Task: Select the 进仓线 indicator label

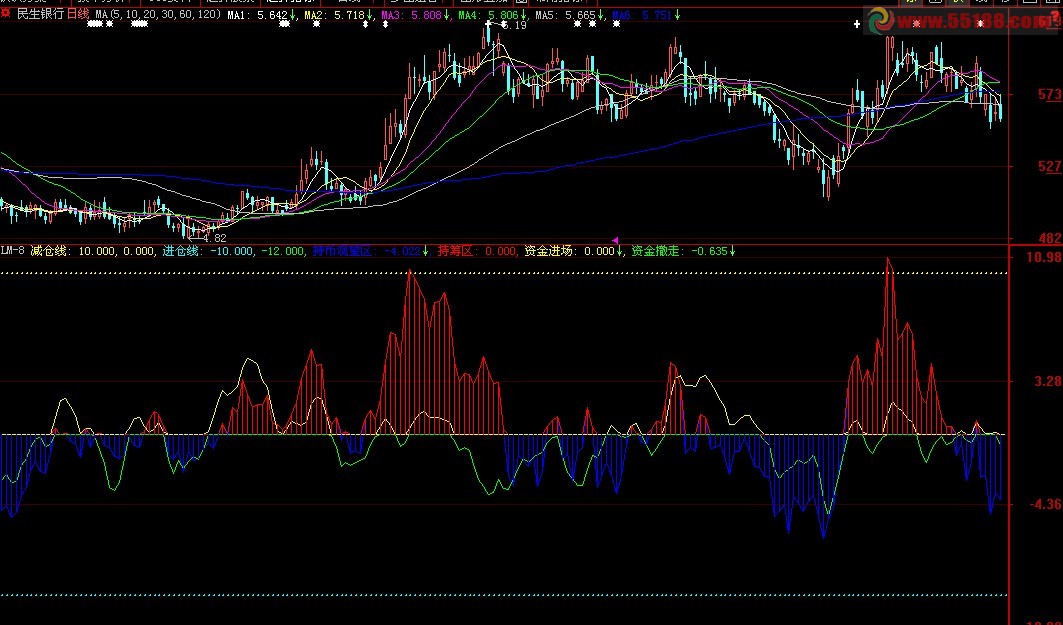Action: click(182, 251)
